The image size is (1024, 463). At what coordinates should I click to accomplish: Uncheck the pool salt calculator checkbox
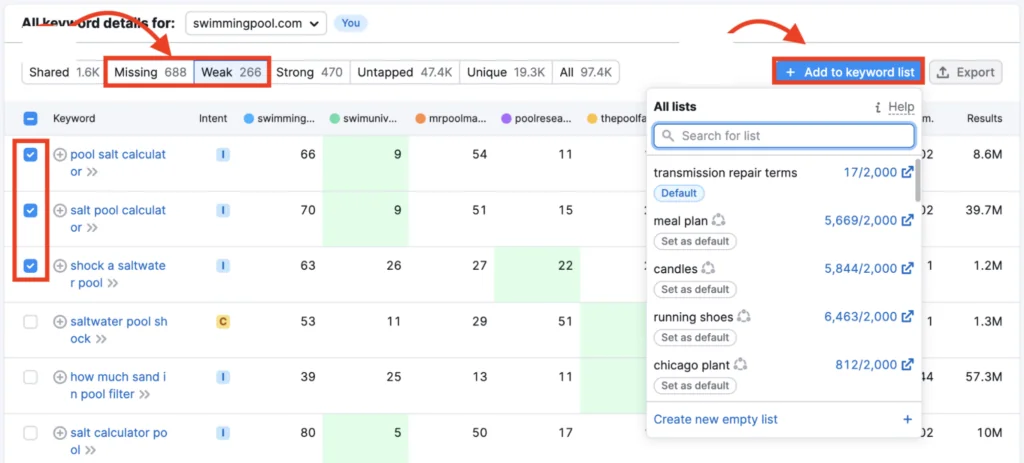[31, 155]
